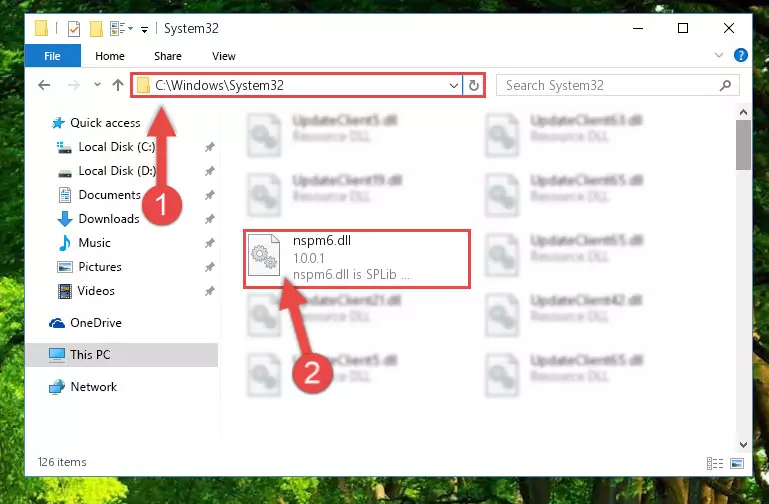The width and height of the screenshot is (769, 504).
Task: Switch to the Share ribbon tab
Action: 168,56
